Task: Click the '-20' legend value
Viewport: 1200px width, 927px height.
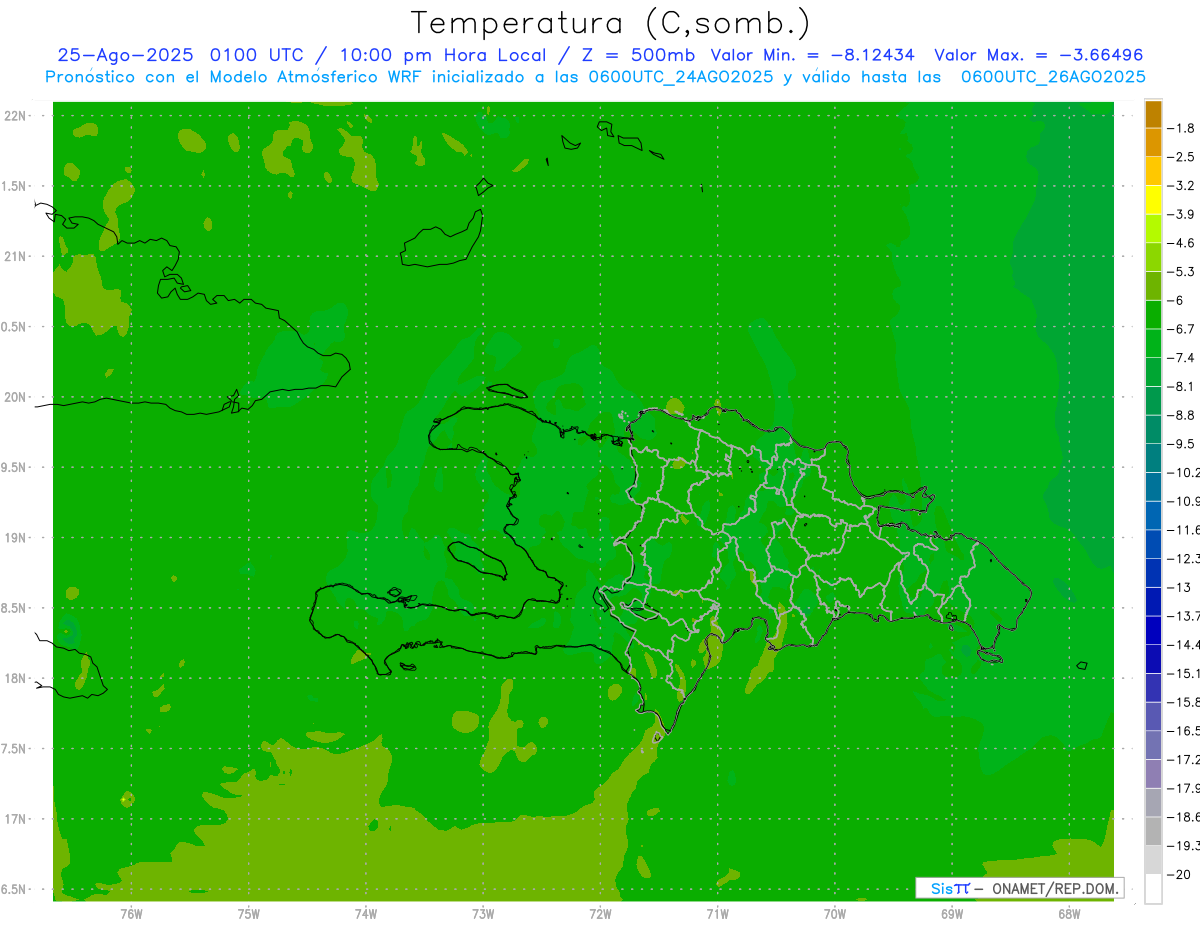Action: click(x=1180, y=875)
